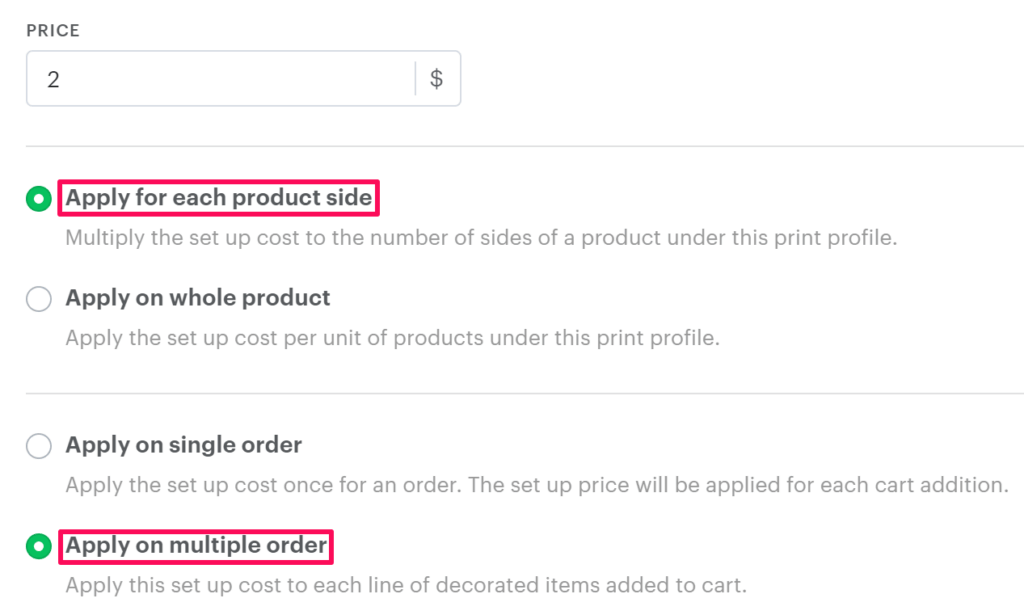The width and height of the screenshot is (1024, 615).
Task: Enable the 'Apply on single order' radio option
Action: point(38,446)
